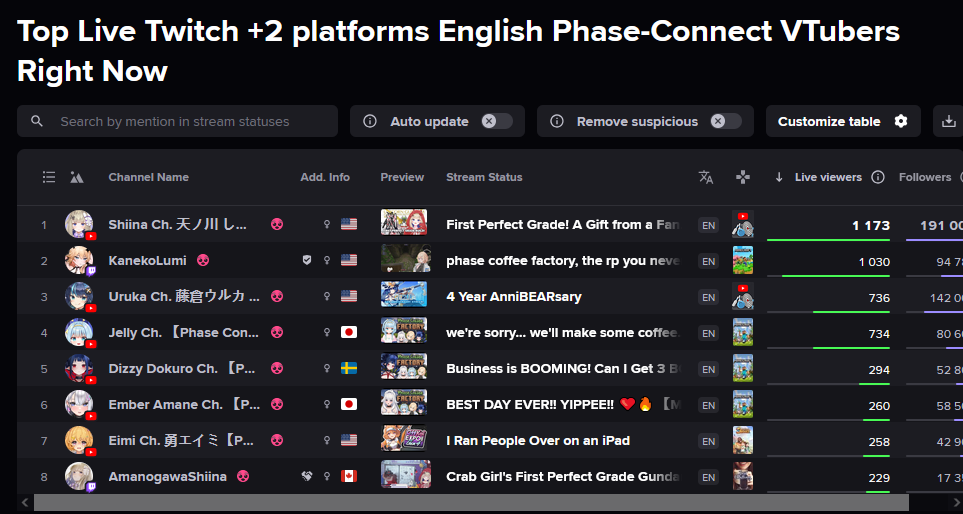Open KanekoLumi stream preview thumbnail

[x=405, y=259]
